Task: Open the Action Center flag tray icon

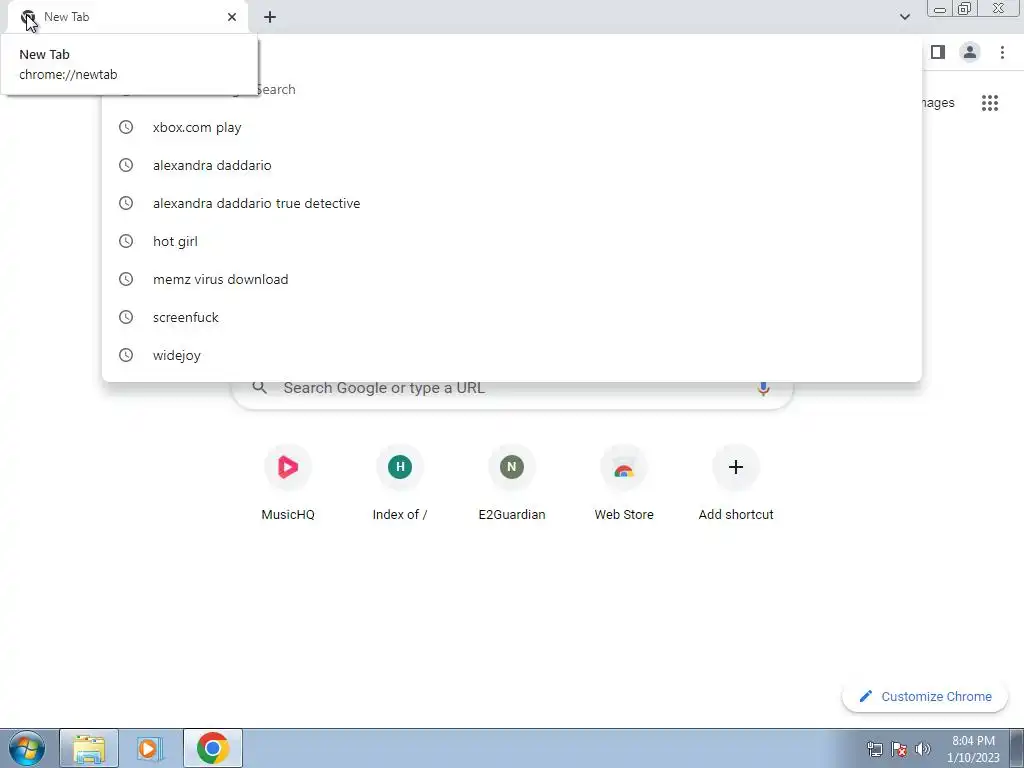Action: pos(899,749)
